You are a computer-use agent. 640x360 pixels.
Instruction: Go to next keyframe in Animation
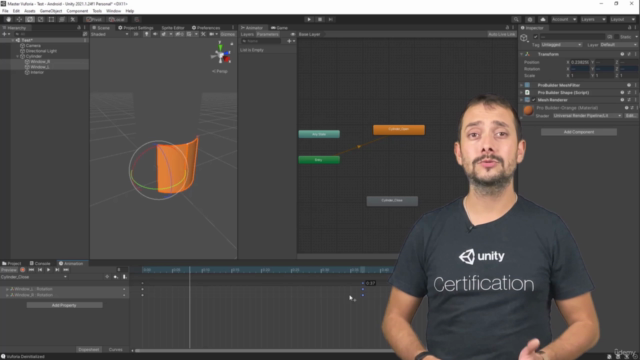click(x=57, y=270)
